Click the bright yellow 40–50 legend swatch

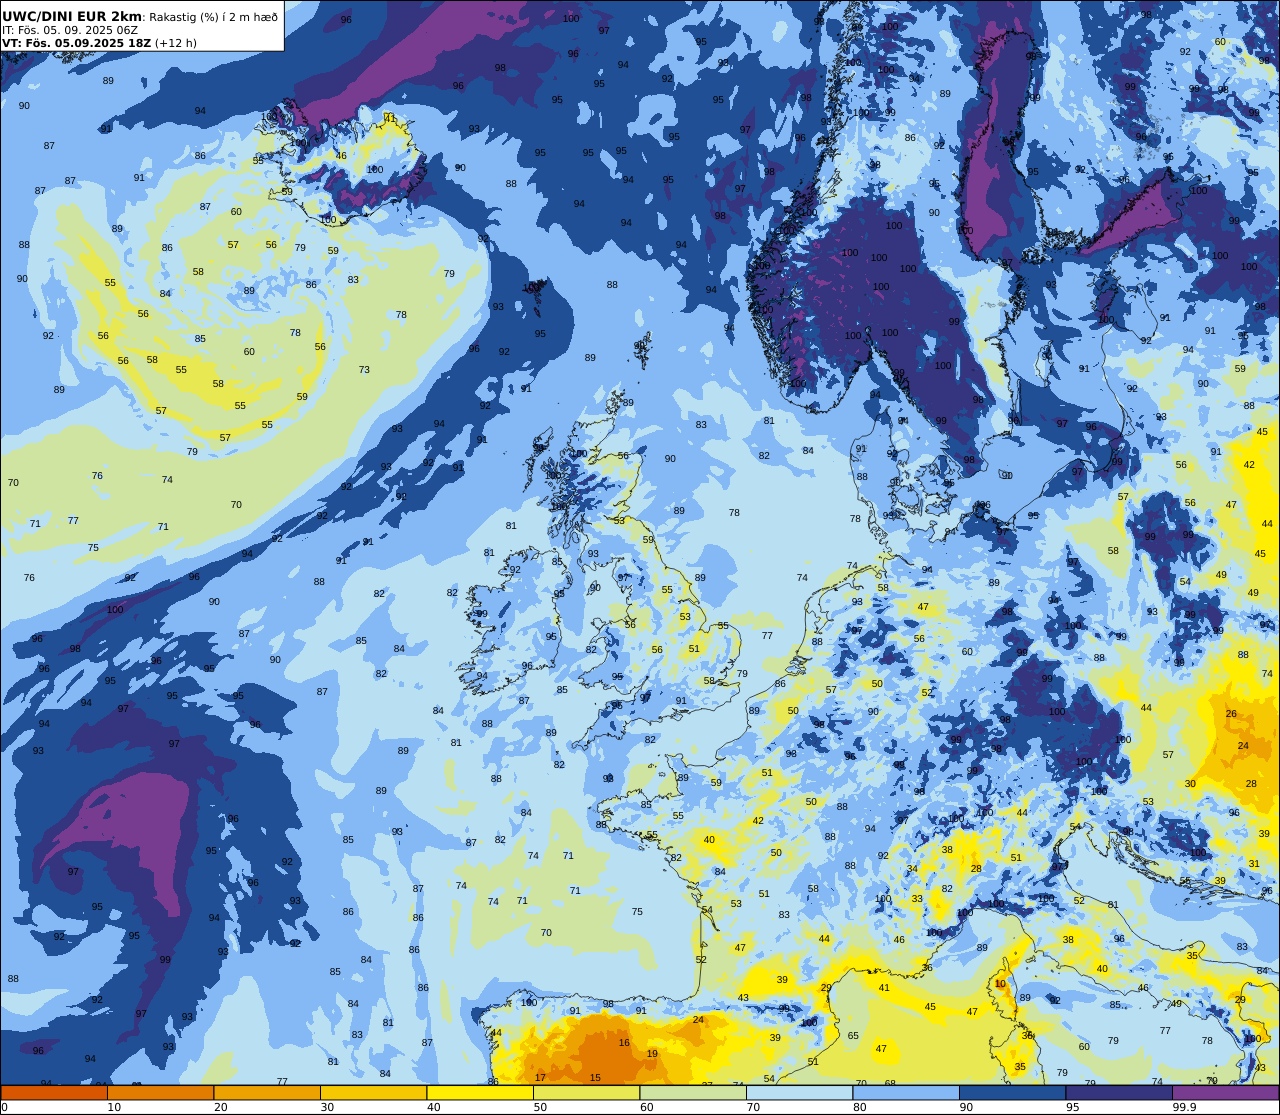click(480, 1092)
